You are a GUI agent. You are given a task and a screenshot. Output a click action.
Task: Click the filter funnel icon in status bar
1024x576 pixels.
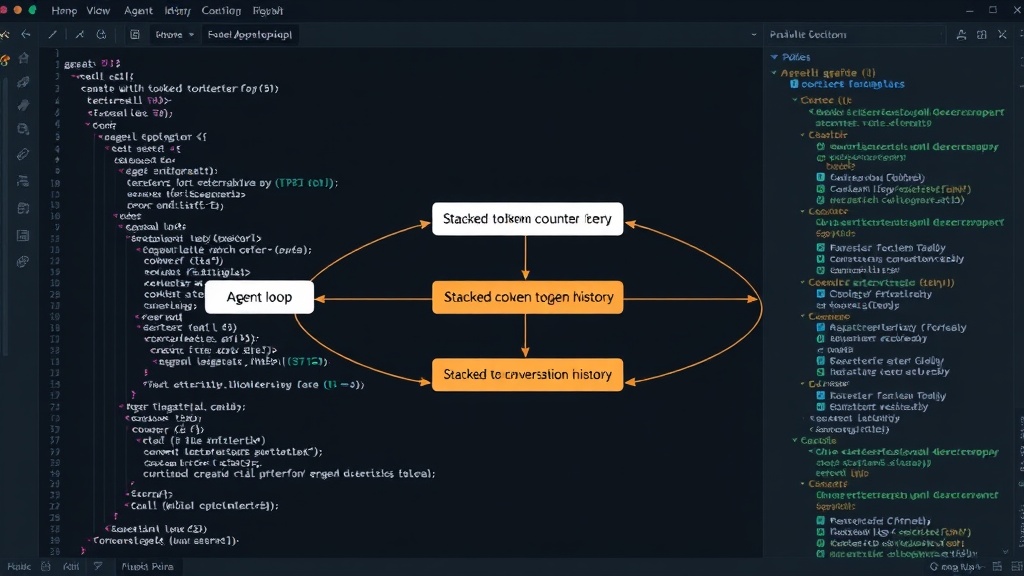[x=97, y=566]
